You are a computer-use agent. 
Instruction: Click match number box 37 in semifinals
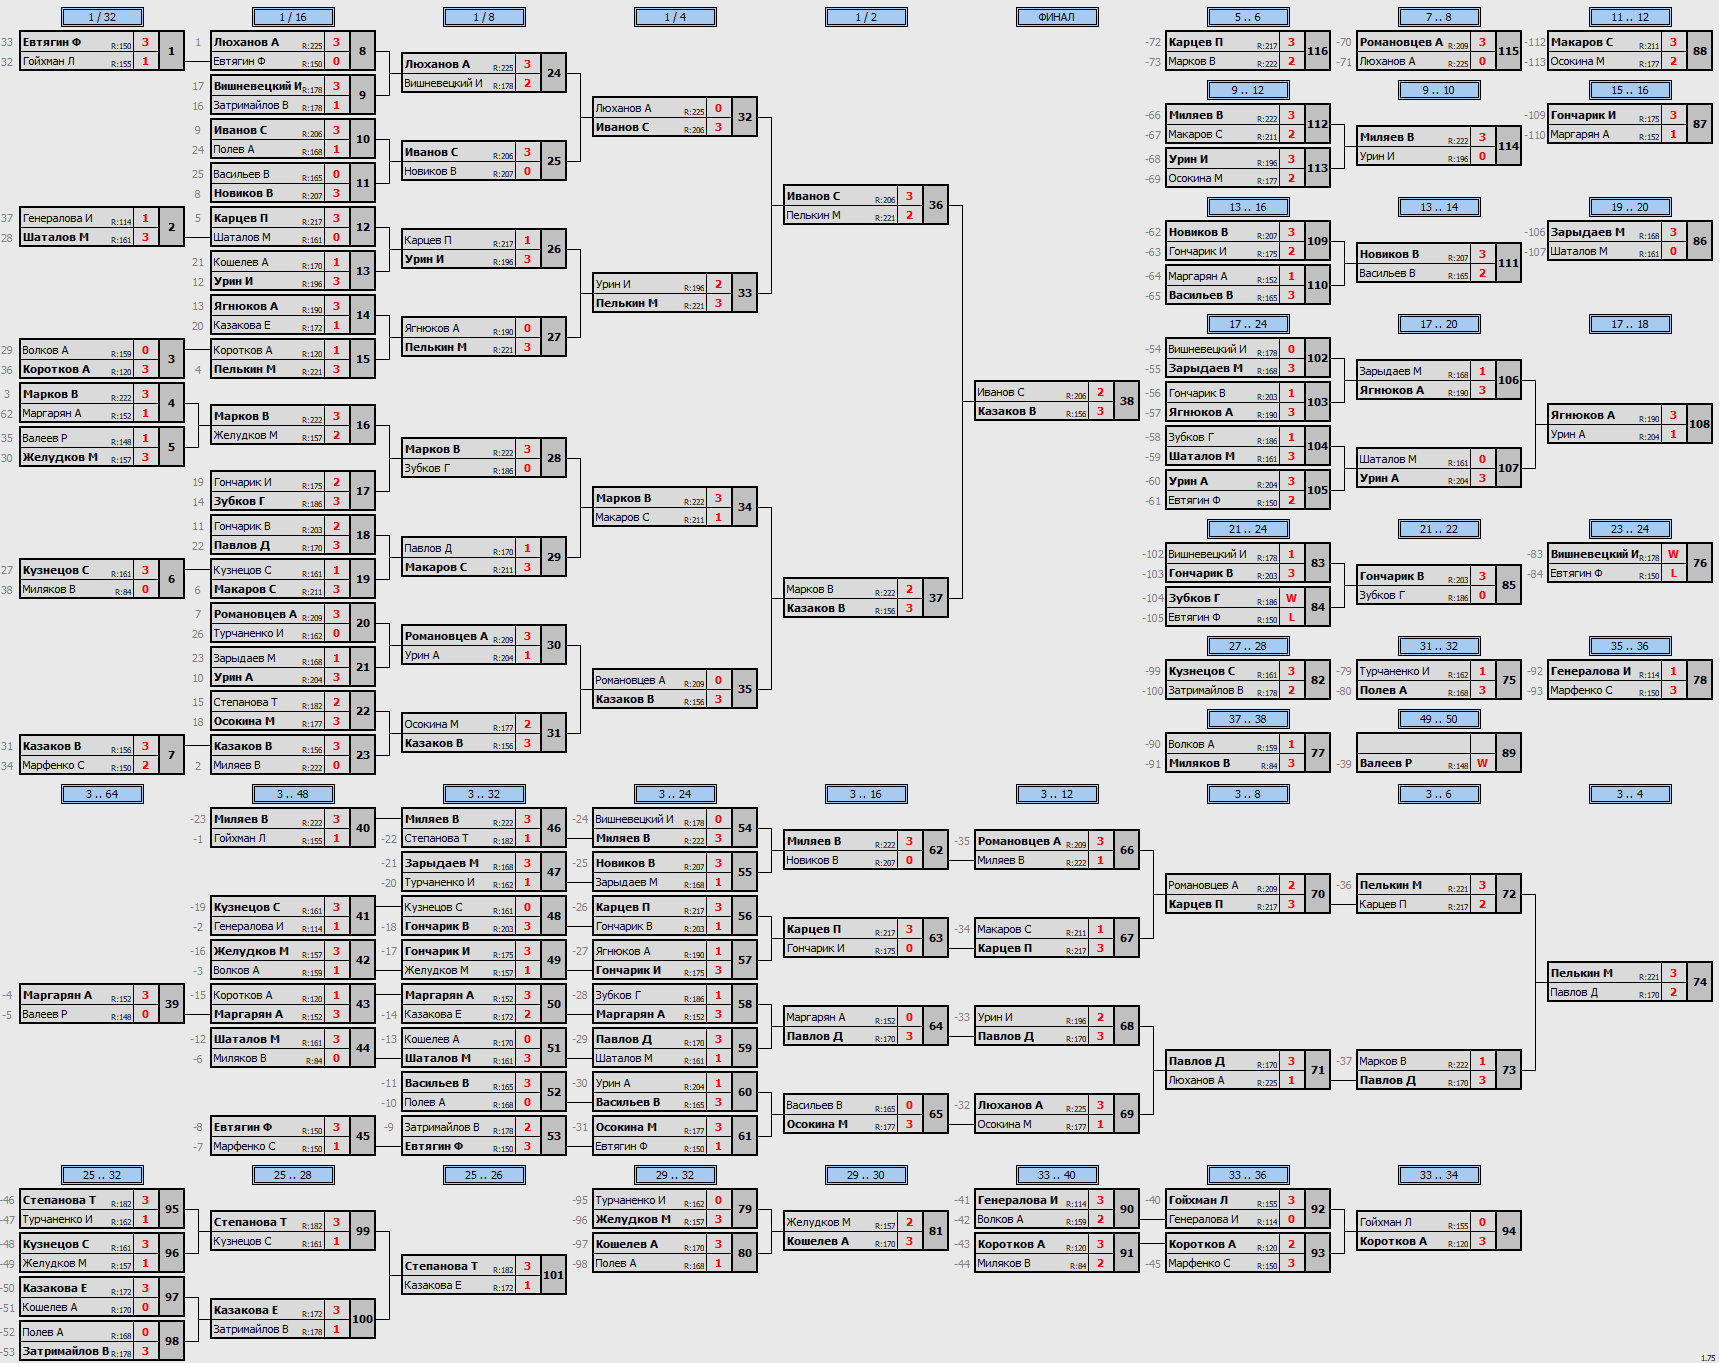pos(936,598)
